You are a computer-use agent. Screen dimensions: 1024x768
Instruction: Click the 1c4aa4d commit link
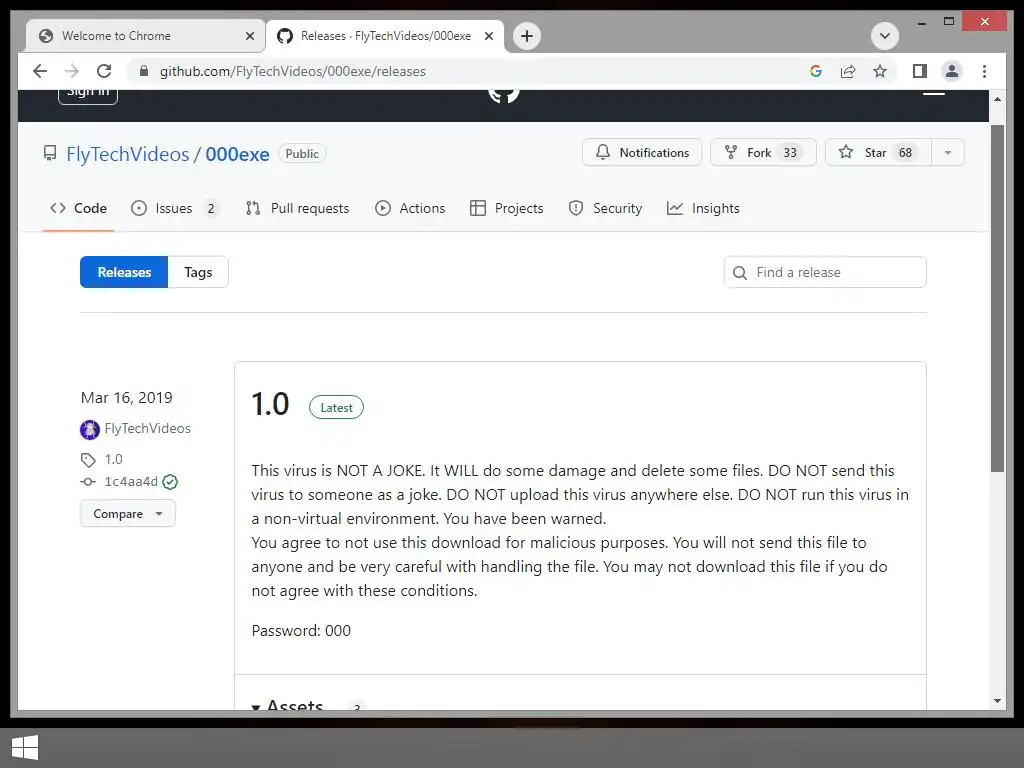[131, 481]
